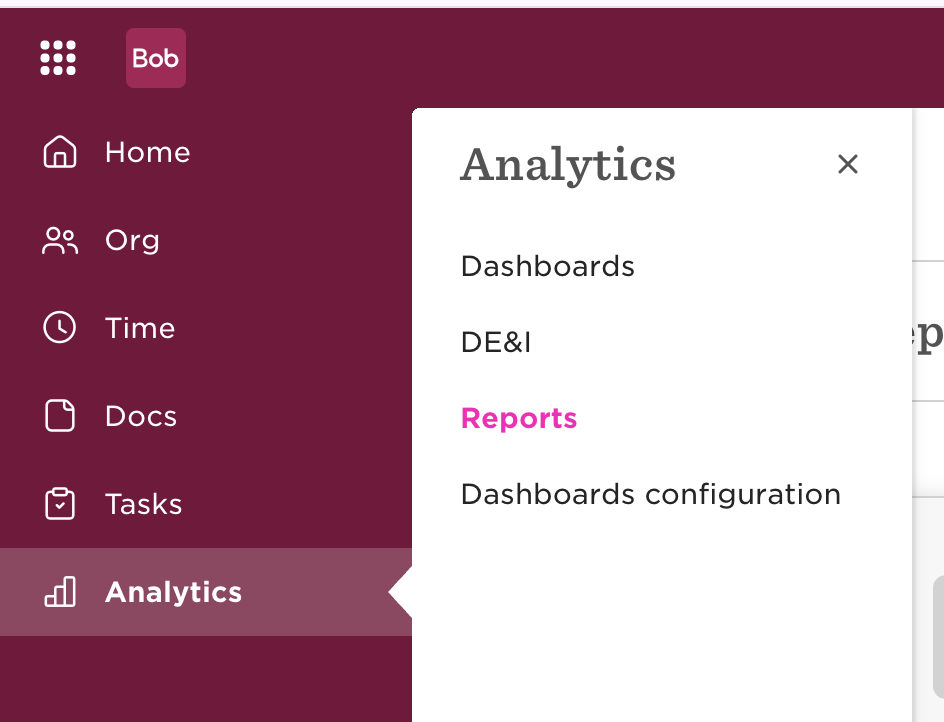This screenshot has width=944, height=722.
Task: Click the clipboard checkmark icon for Tasks
Action: click(x=60, y=503)
